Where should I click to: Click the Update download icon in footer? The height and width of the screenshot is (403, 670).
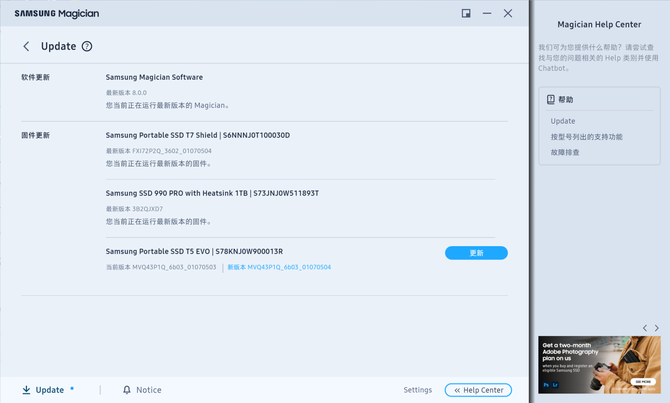tap(27, 390)
